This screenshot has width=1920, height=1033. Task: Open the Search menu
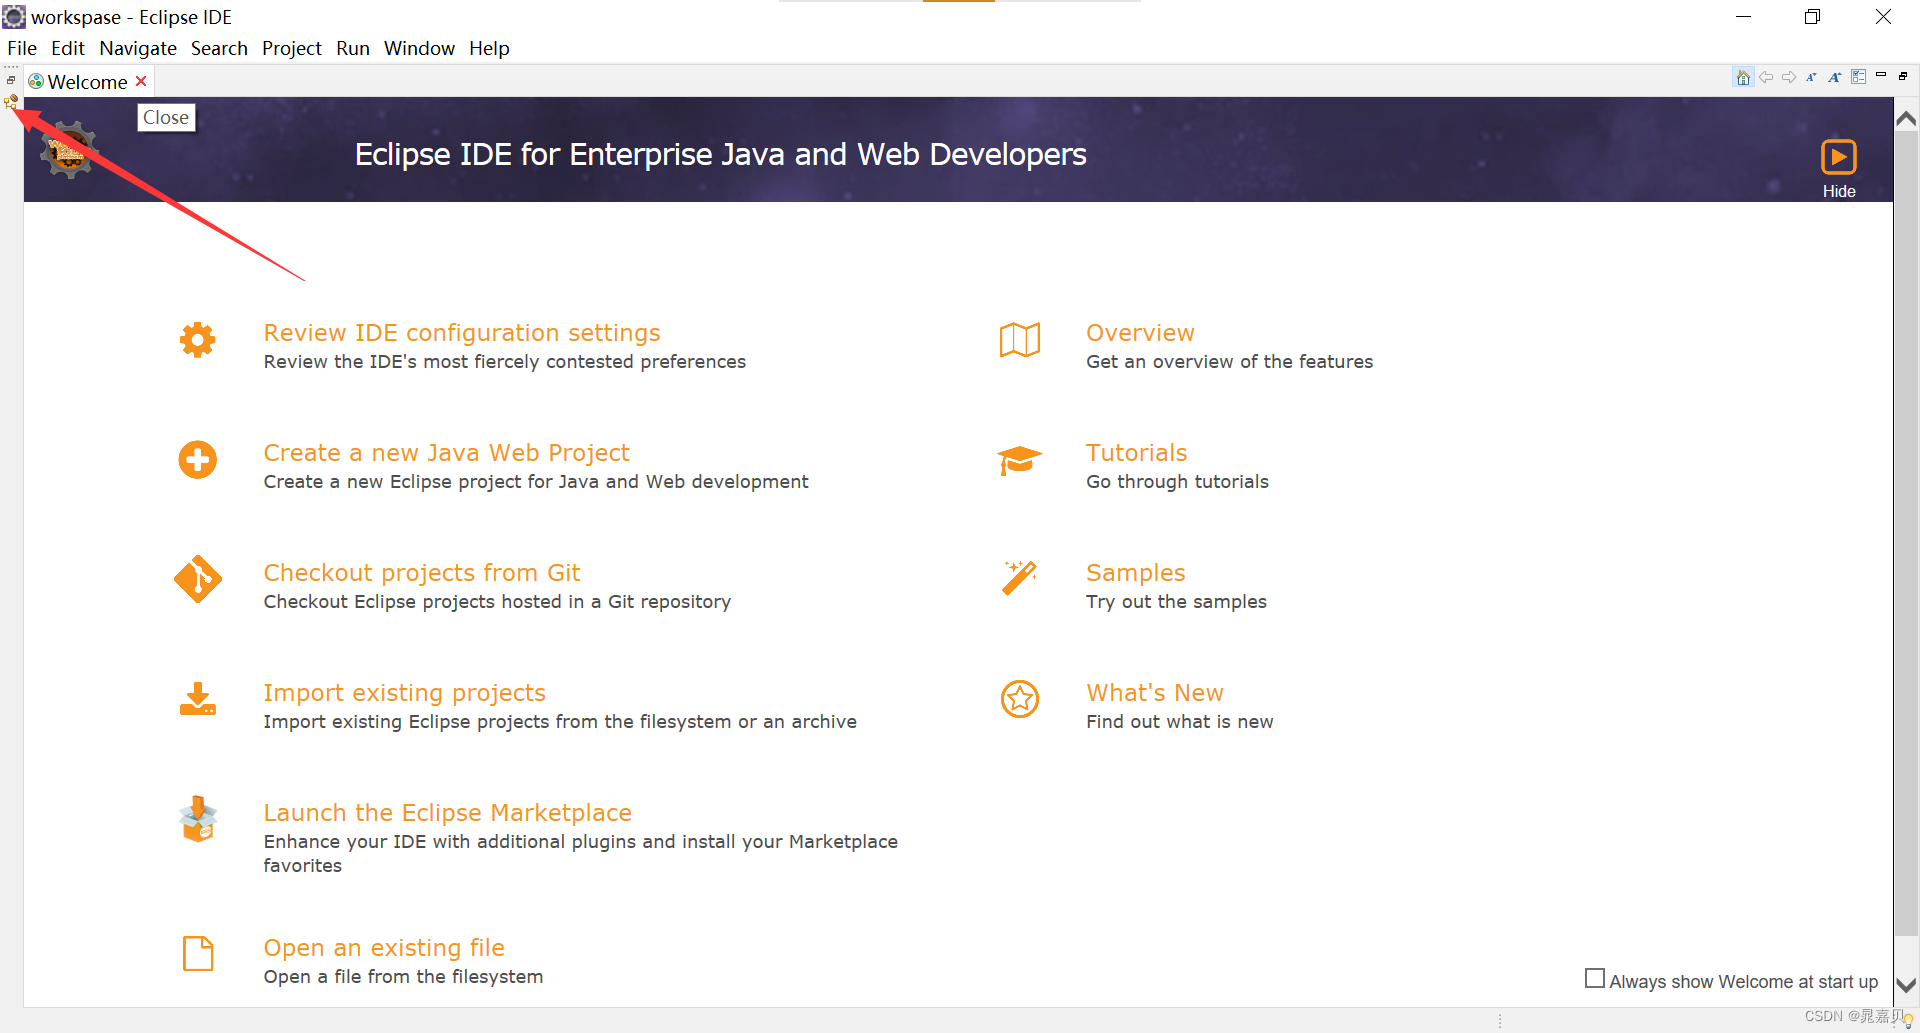pyautogui.click(x=219, y=48)
